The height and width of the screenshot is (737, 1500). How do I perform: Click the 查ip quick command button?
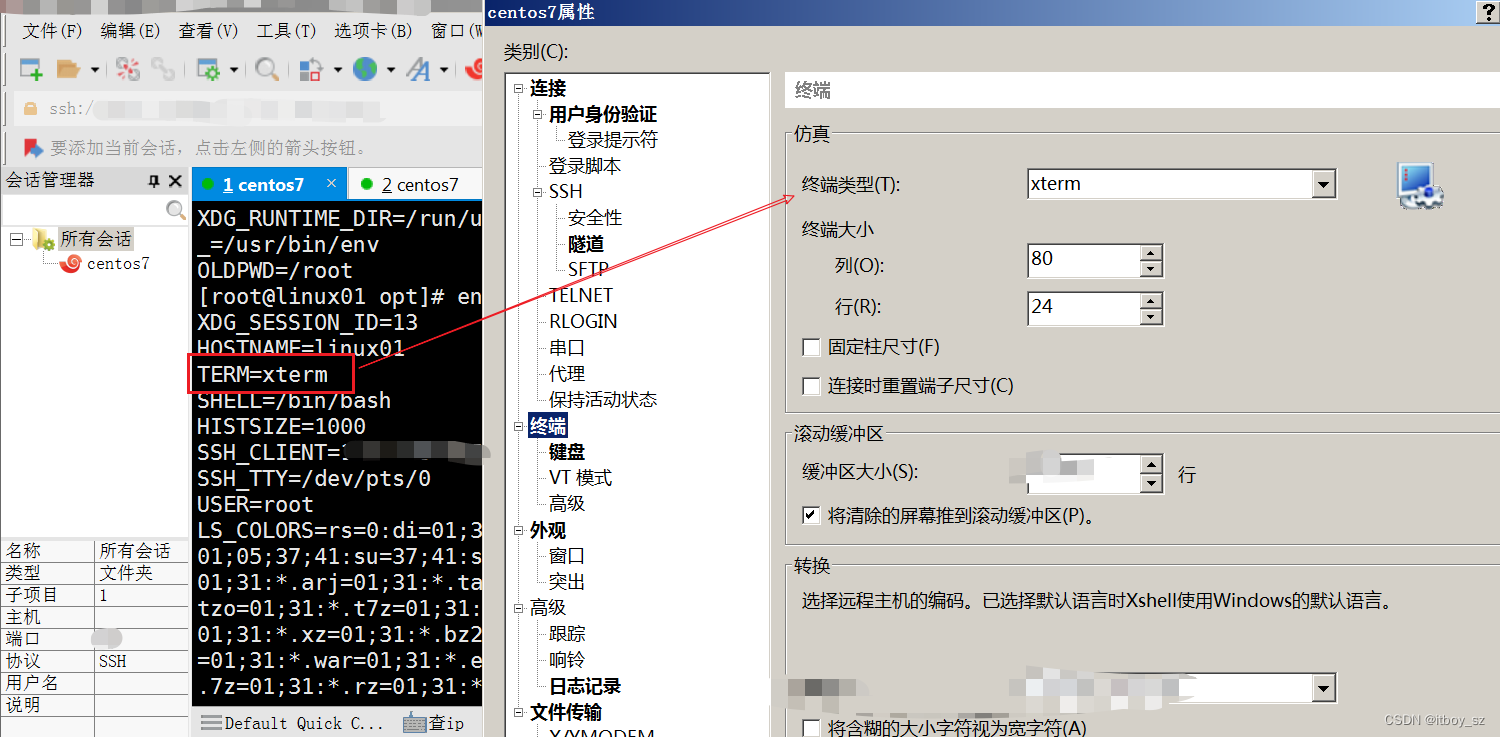(434, 722)
